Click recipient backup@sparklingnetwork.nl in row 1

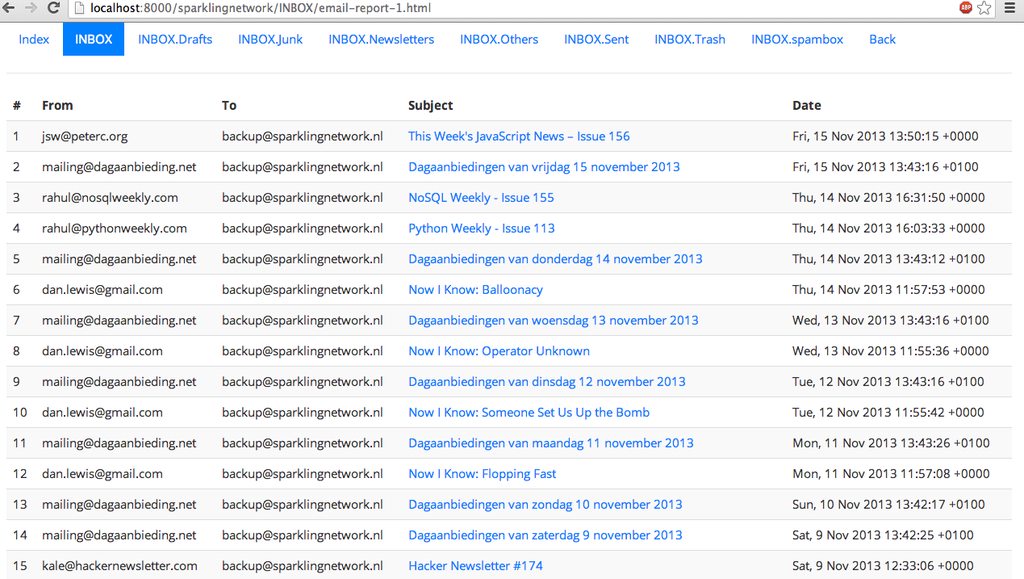(302, 136)
